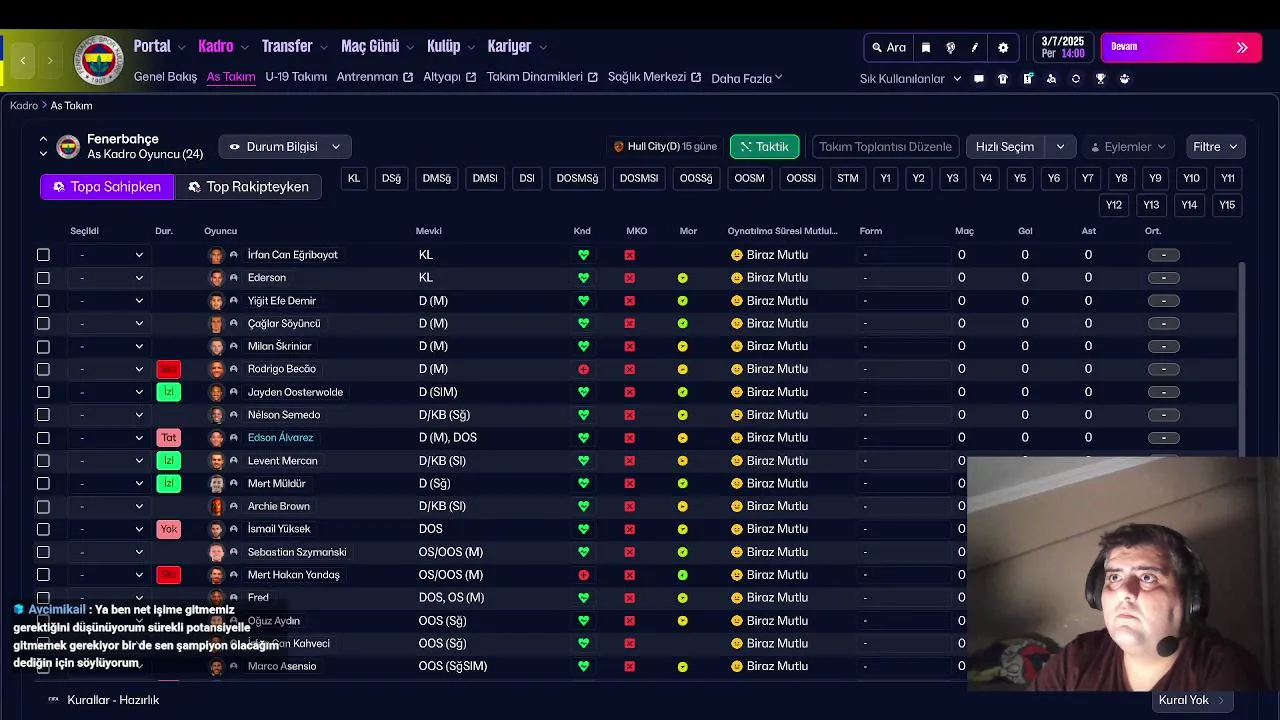The height and width of the screenshot is (720, 1280).
Task: Tick the checkbox for Nélson Semedo
Action: click(x=43, y=415)
